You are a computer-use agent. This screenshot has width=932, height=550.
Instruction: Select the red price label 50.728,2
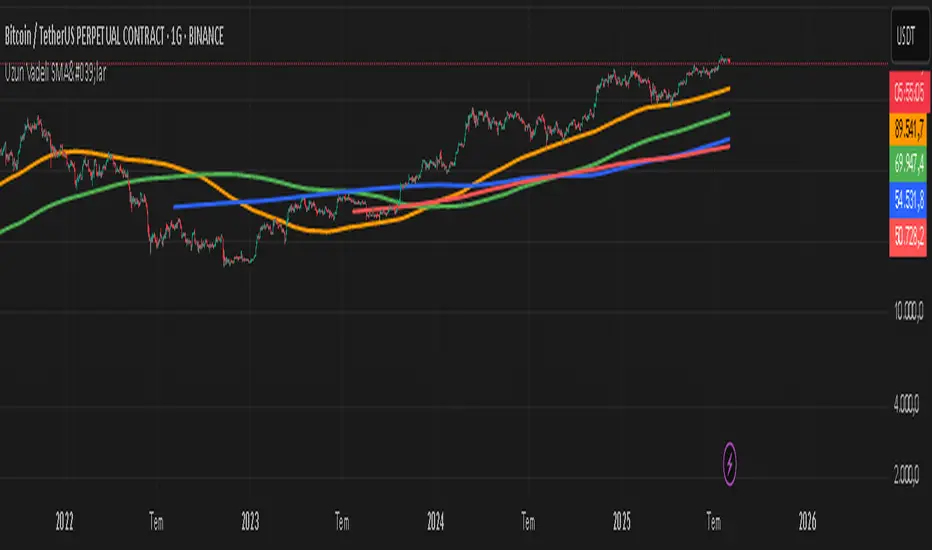[x=908, y=237]
